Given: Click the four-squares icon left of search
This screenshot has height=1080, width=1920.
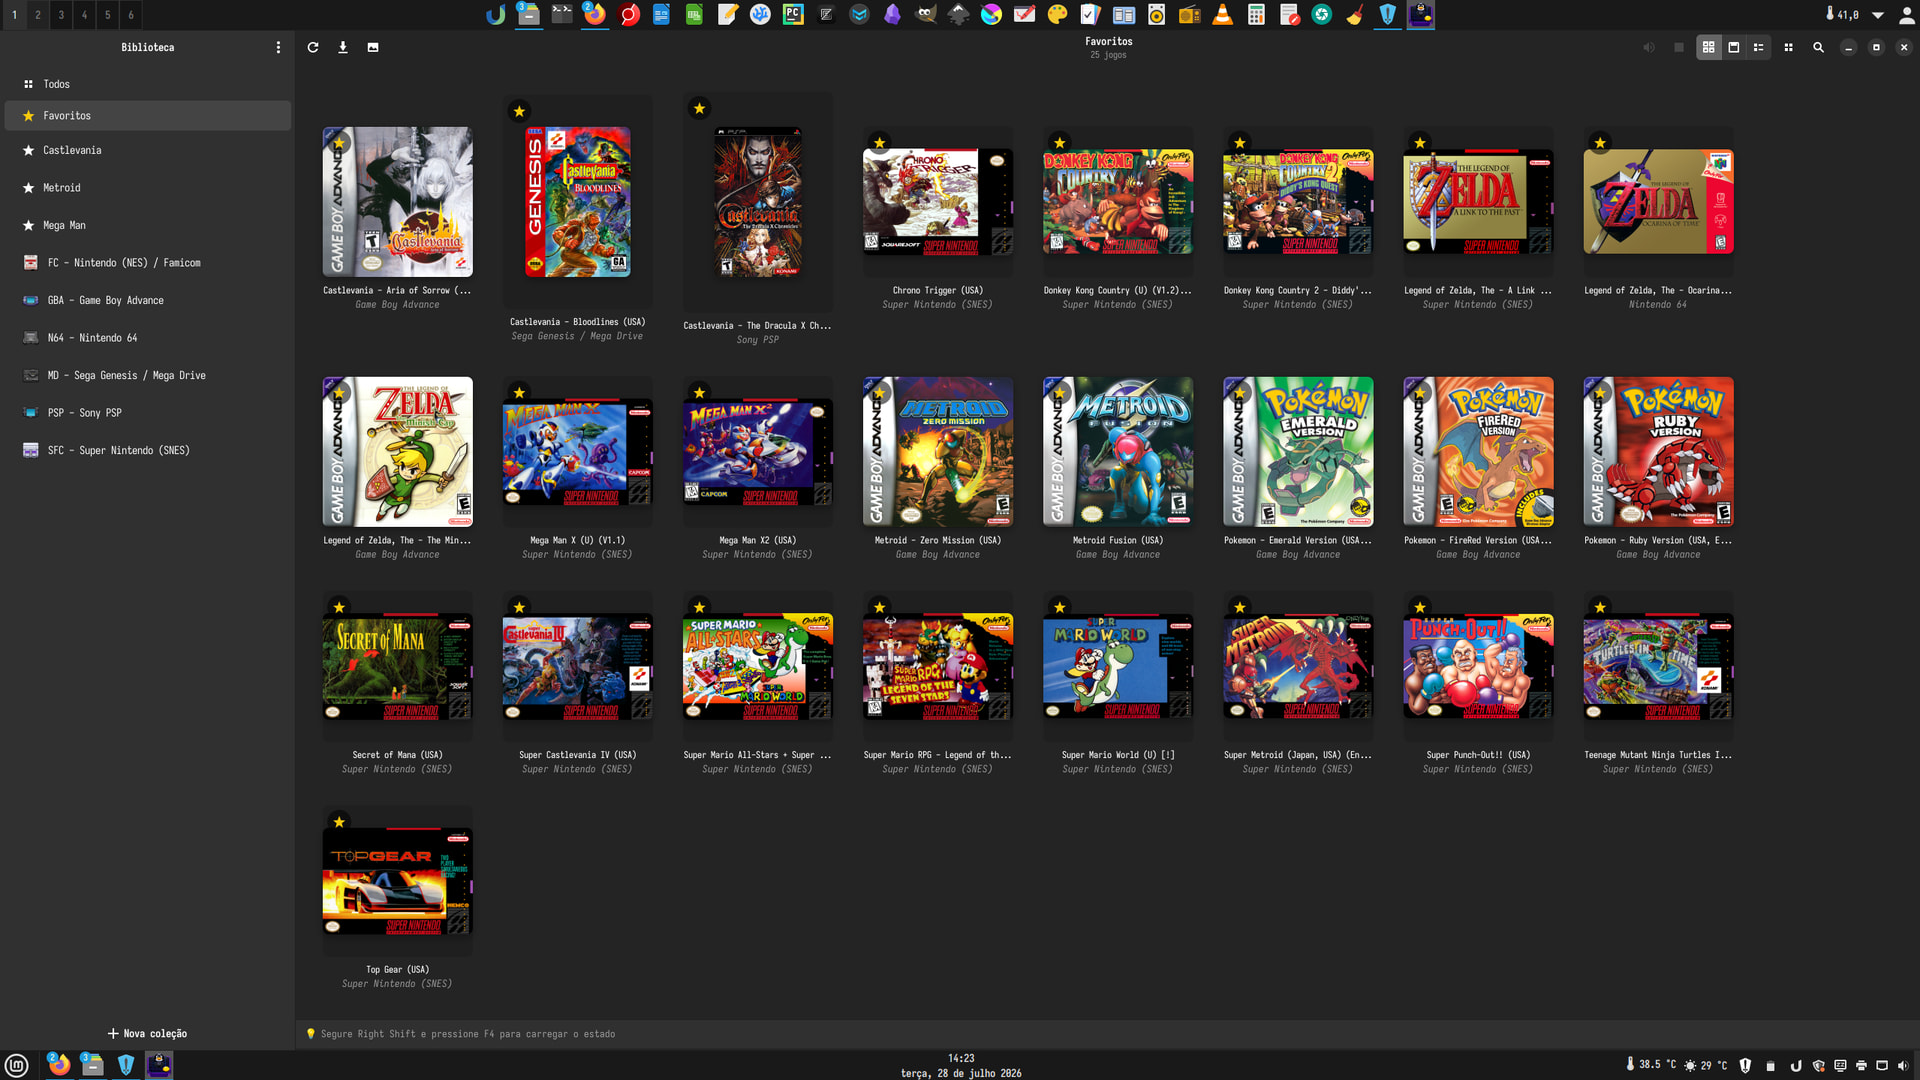Looking at the screenshot, I should (x=1789, y=47).
